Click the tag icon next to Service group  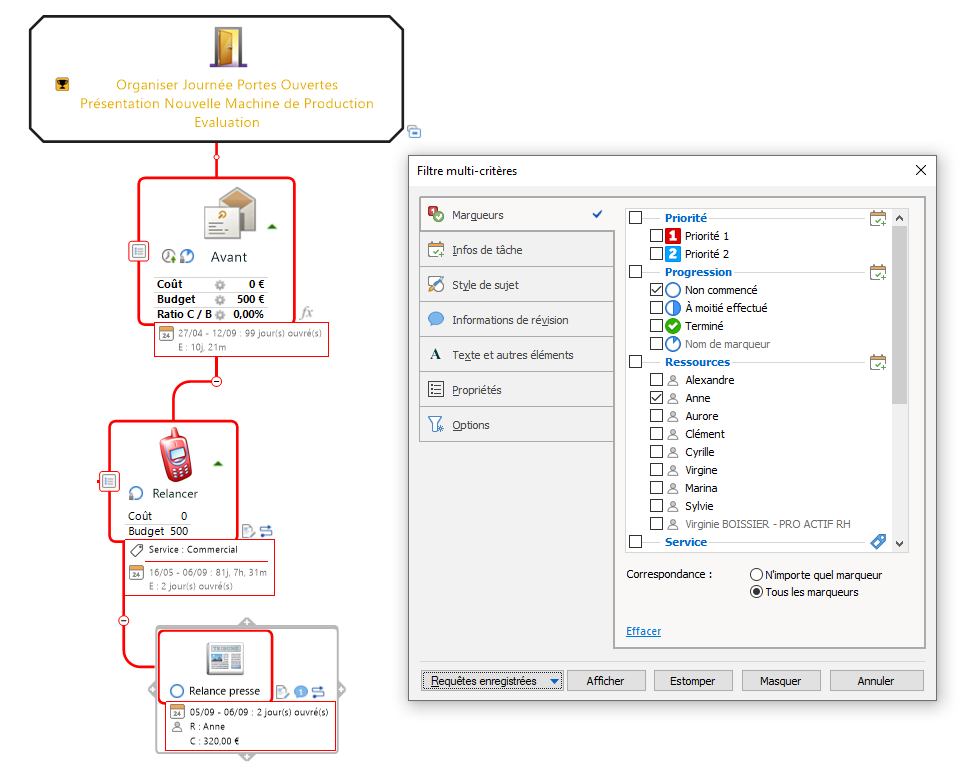(877, 542)
